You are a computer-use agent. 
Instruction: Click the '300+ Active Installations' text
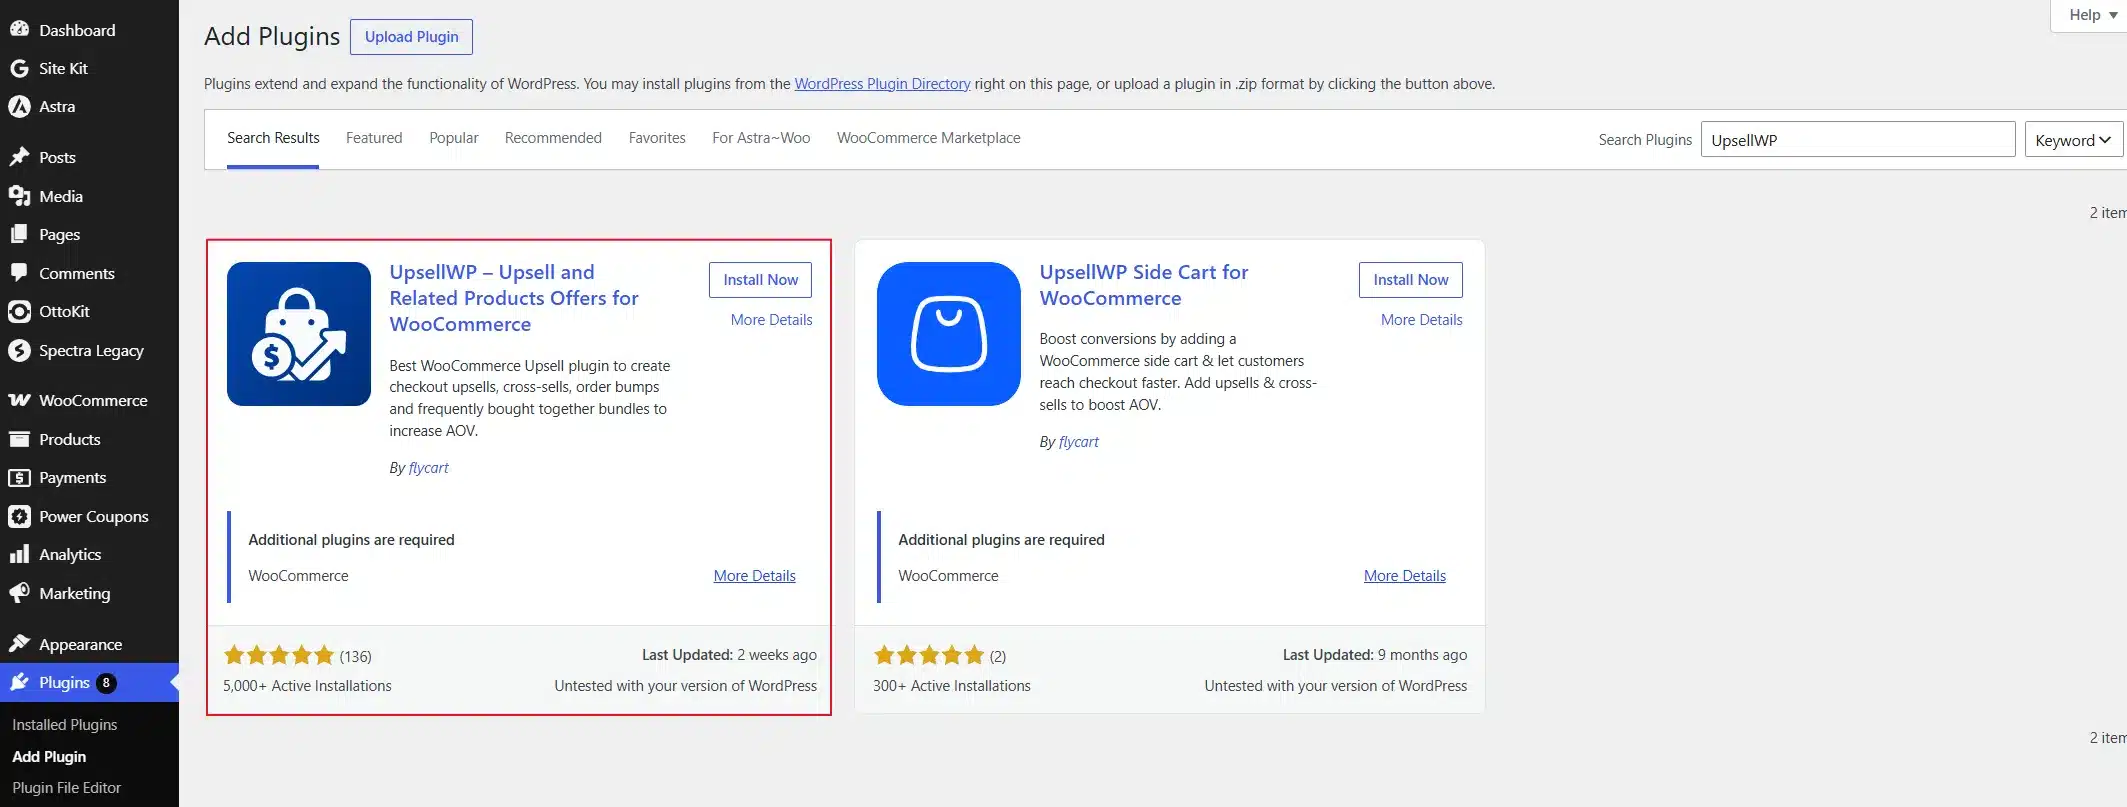tap(951, 686)
